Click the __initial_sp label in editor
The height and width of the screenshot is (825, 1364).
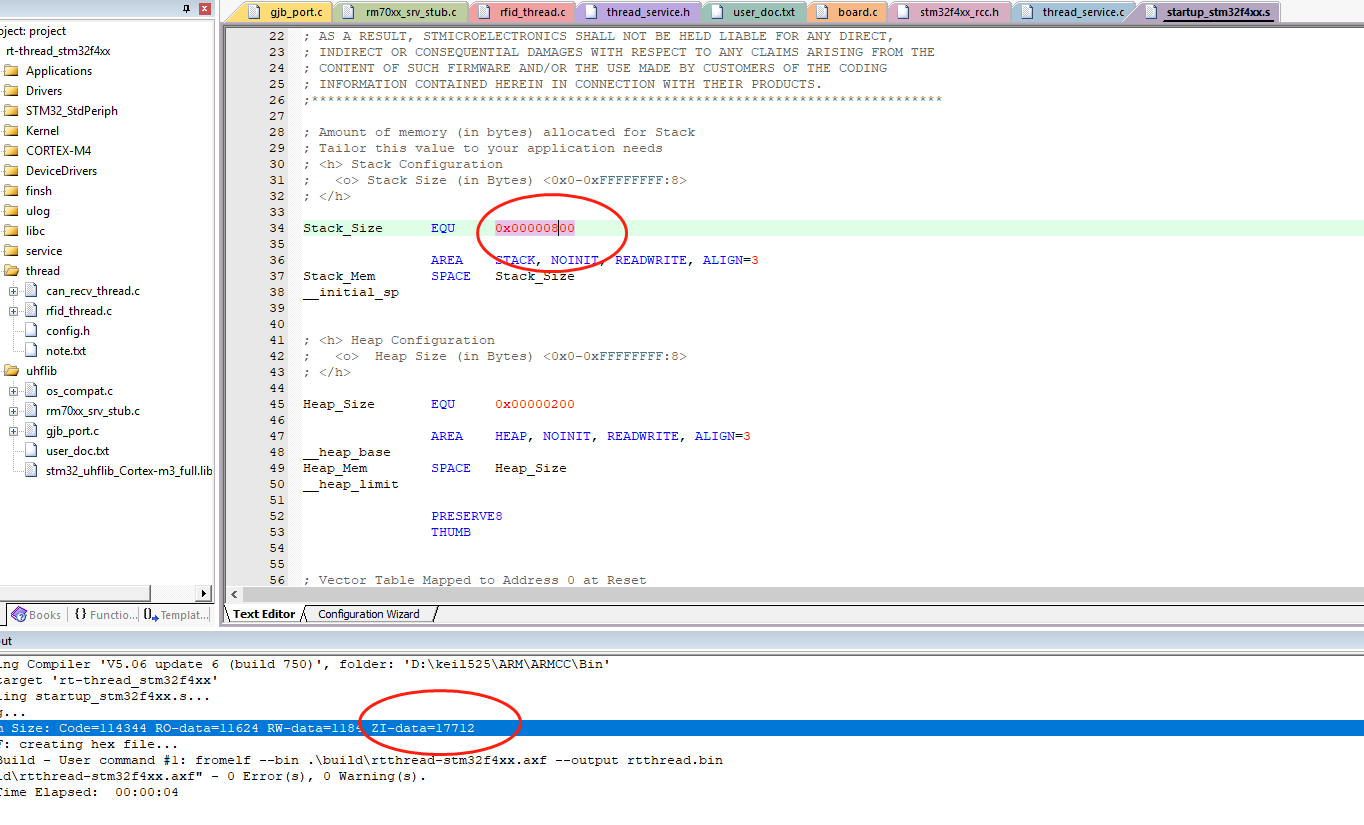point(351,292)
